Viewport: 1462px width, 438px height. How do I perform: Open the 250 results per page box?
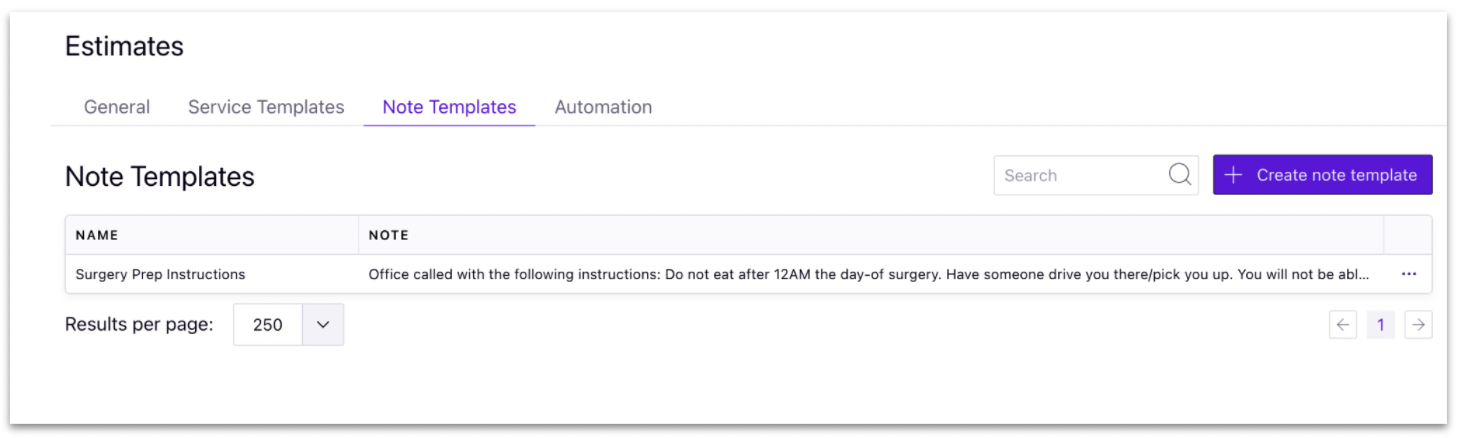(x=268, y=325)
